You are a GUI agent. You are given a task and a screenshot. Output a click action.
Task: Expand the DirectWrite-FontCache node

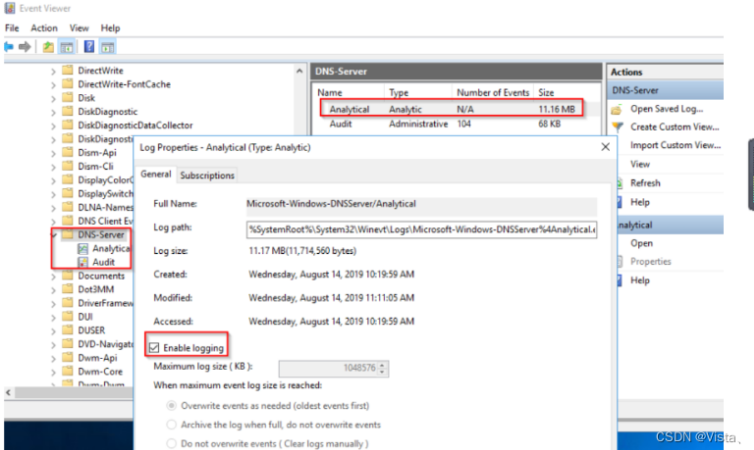point(53,85)
